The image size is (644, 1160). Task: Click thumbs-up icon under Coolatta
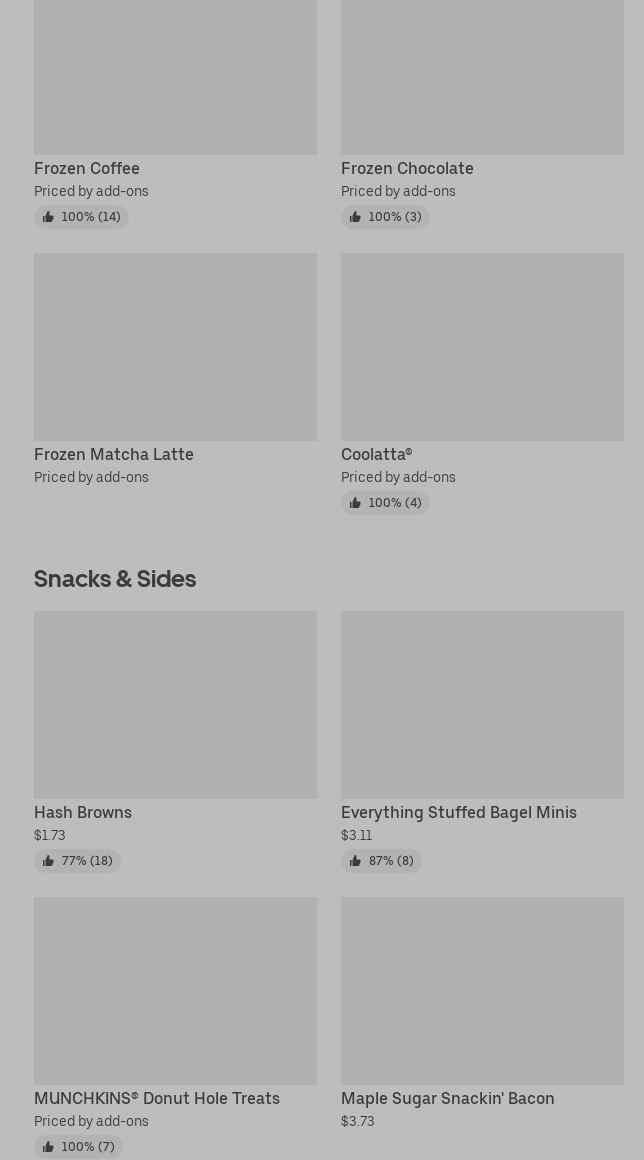click(x=355, y=503)
